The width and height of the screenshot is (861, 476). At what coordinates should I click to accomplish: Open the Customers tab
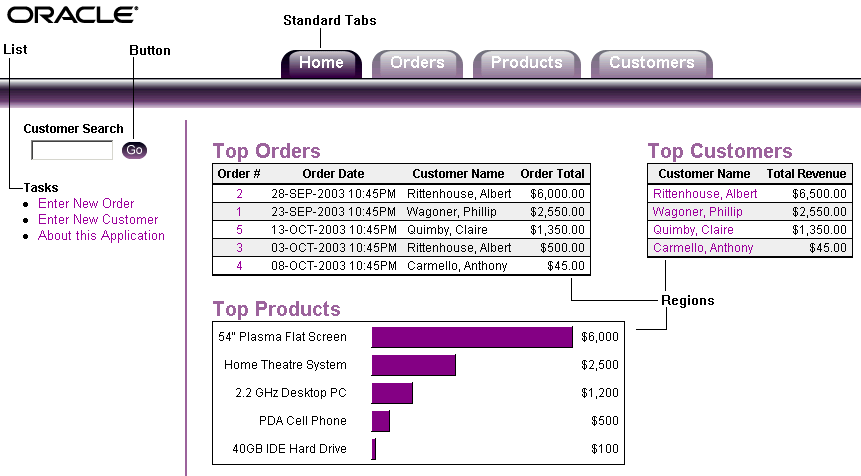[x=651, y=63]
